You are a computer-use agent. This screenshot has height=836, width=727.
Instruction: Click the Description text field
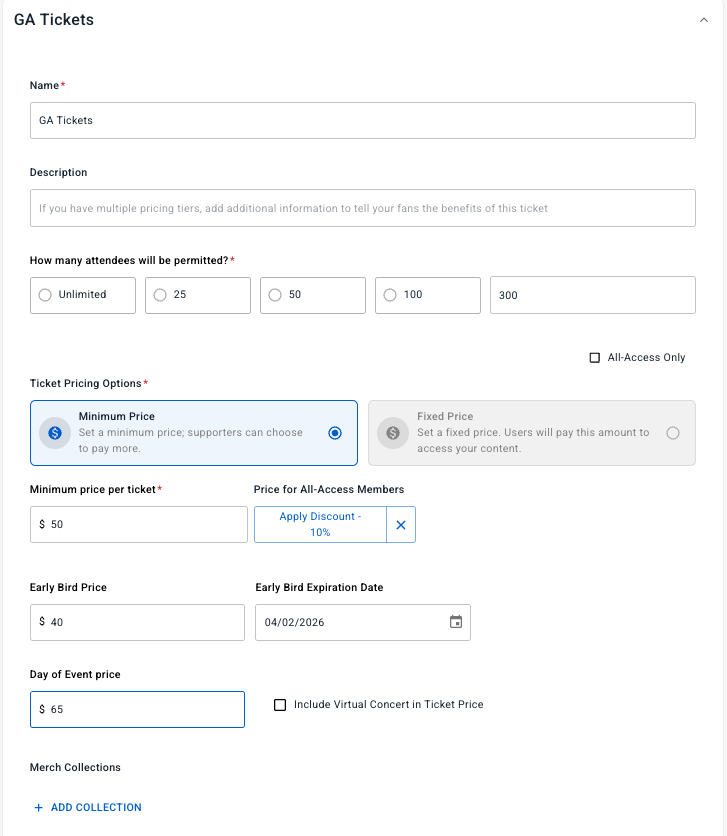362,208
